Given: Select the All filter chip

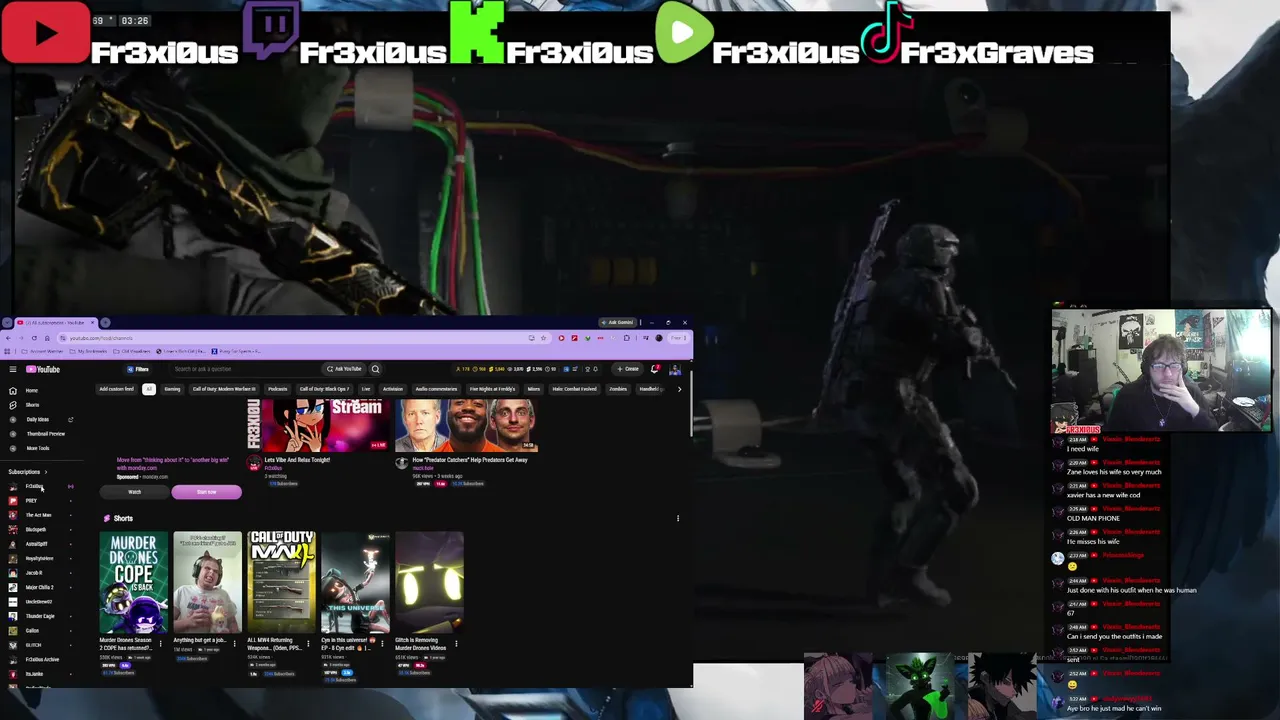Looking at the screenshot, I should coord(149,389).
